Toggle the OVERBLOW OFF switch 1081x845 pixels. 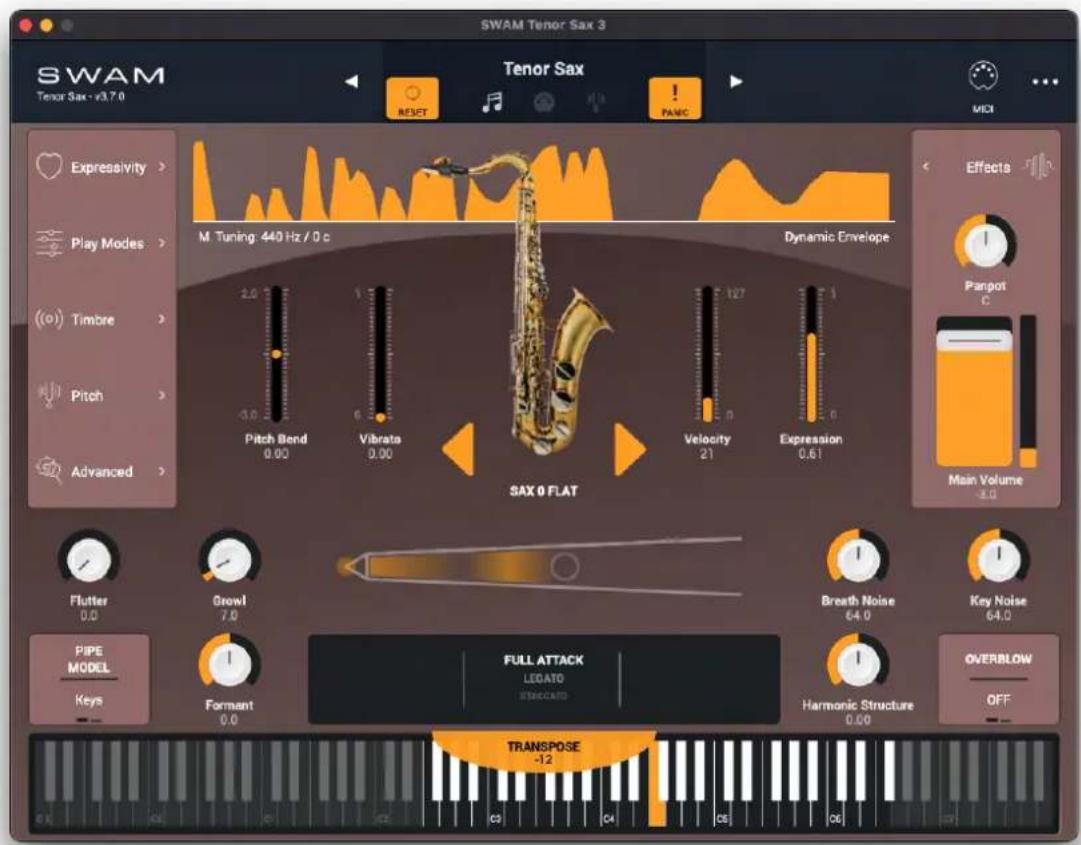pyautogui.click(x=998, y=680)
